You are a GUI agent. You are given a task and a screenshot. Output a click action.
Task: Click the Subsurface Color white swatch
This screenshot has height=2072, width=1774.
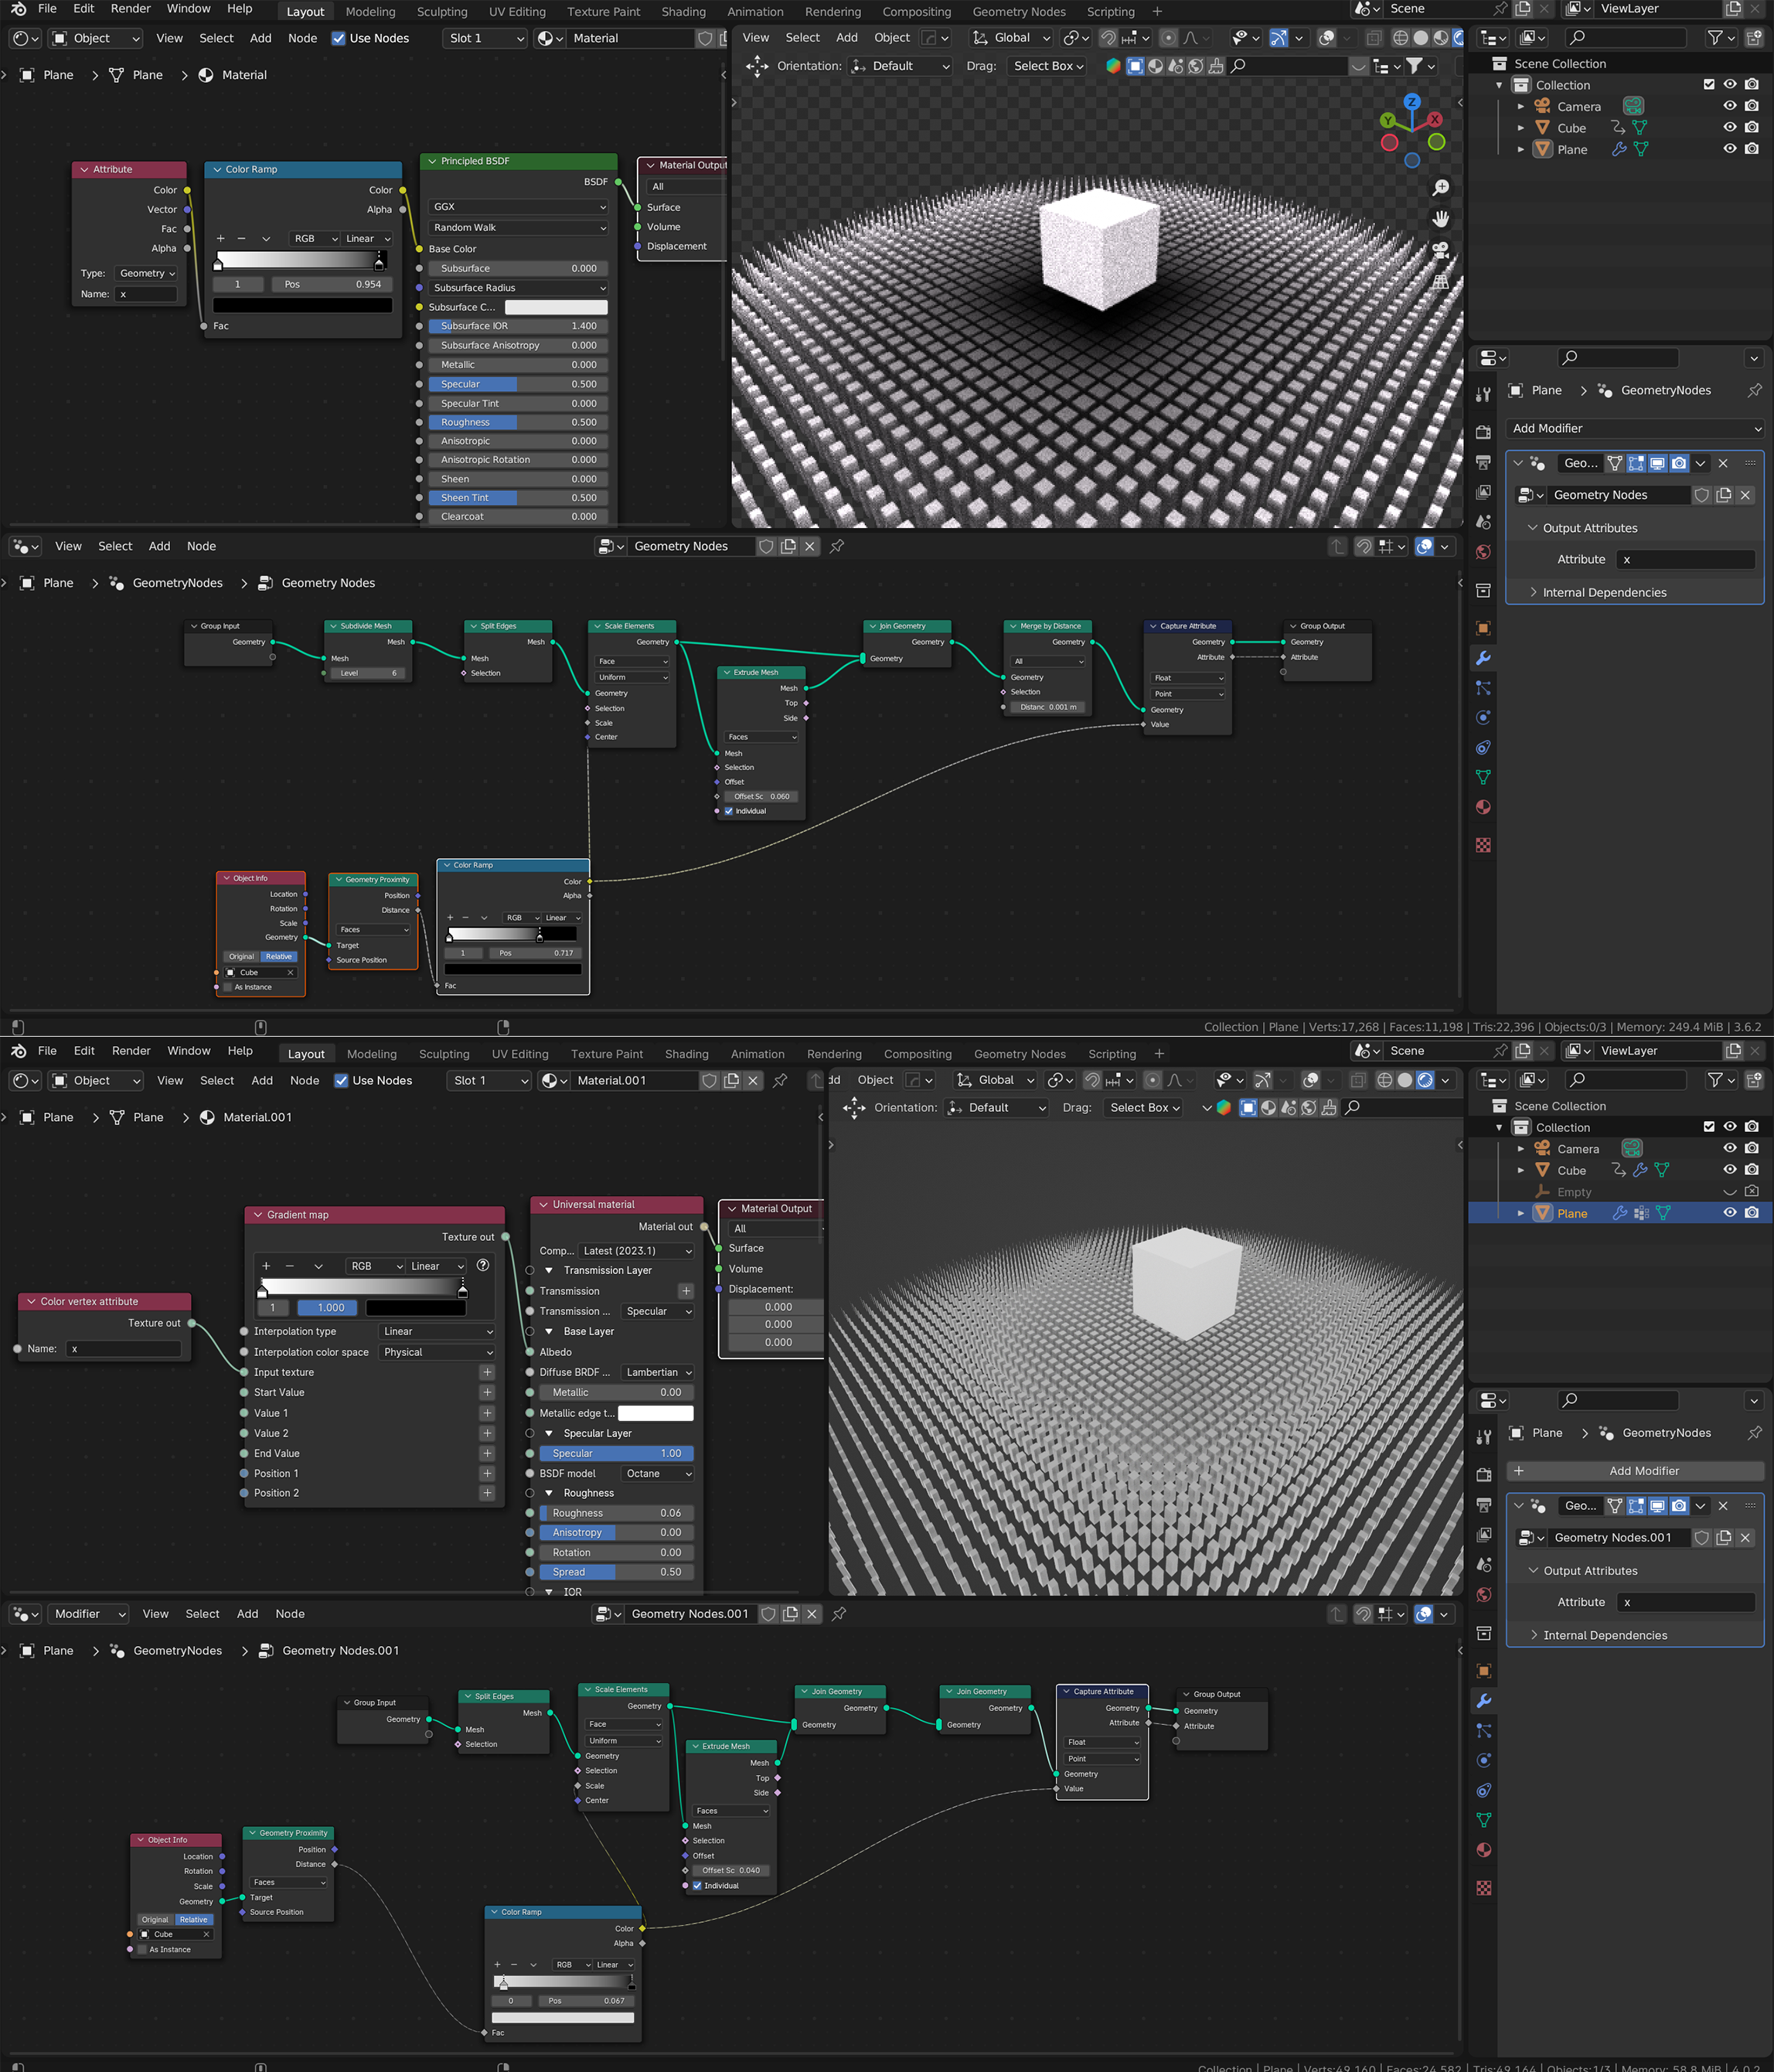556,307
